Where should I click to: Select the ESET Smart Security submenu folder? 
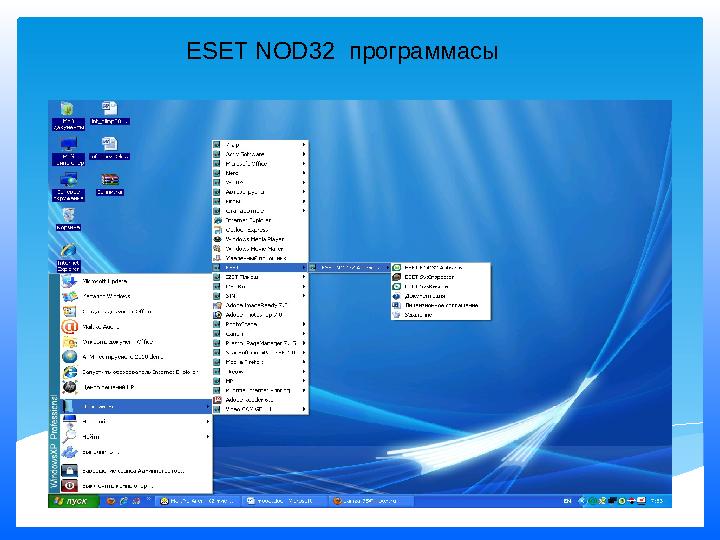point(349,267)
